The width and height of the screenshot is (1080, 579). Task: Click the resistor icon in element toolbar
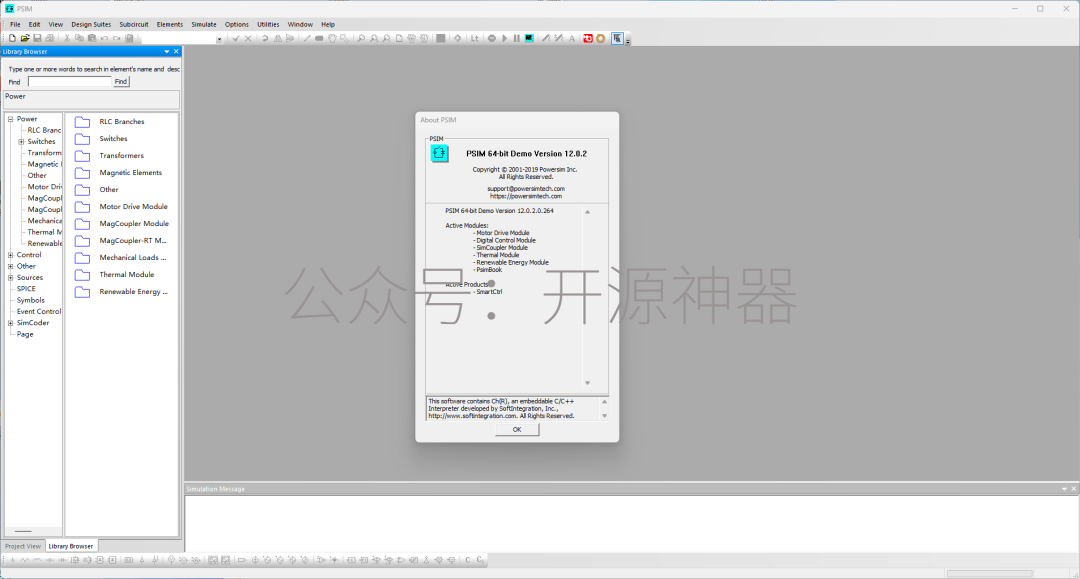point(25,560)
